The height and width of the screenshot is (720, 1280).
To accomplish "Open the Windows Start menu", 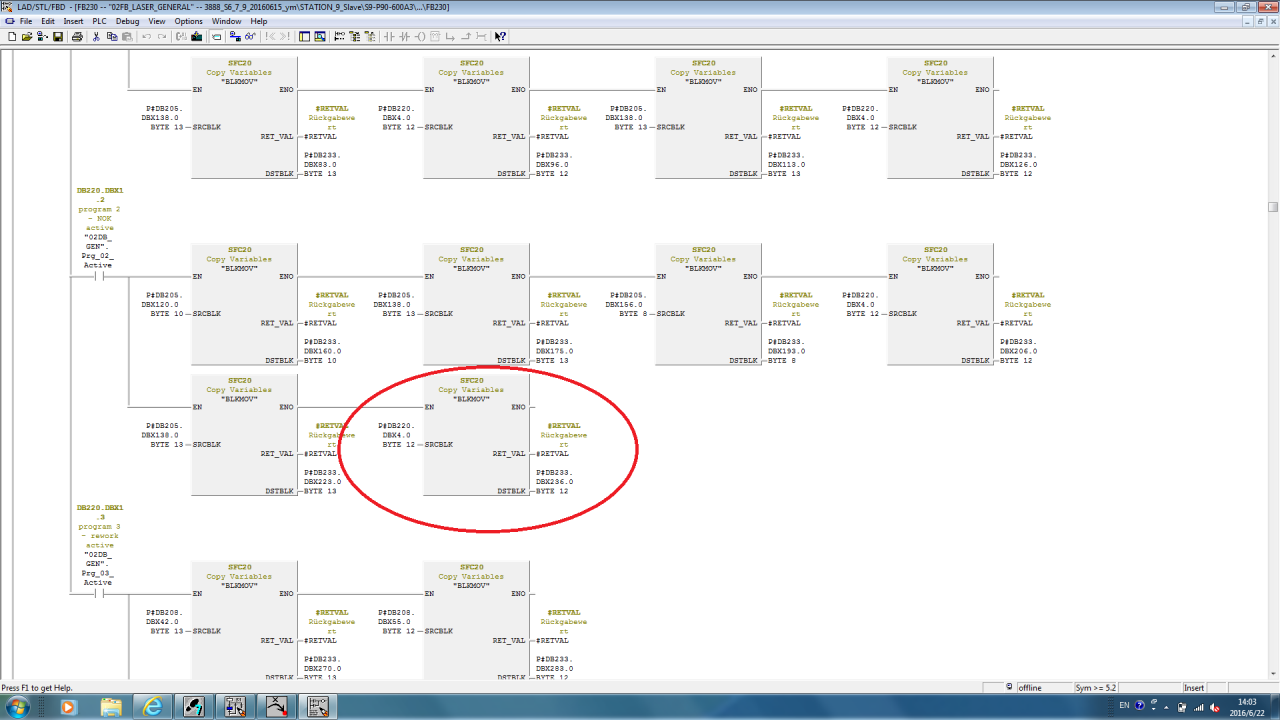I will click(19, 707).
